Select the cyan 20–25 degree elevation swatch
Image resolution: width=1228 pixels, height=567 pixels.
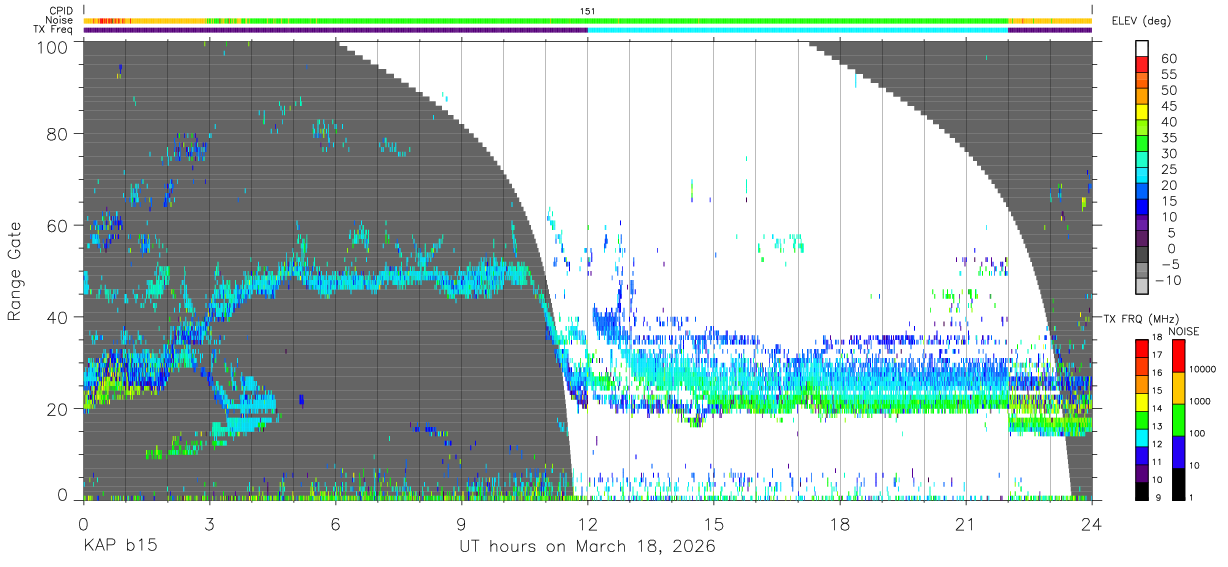[x=1143, y=176]
